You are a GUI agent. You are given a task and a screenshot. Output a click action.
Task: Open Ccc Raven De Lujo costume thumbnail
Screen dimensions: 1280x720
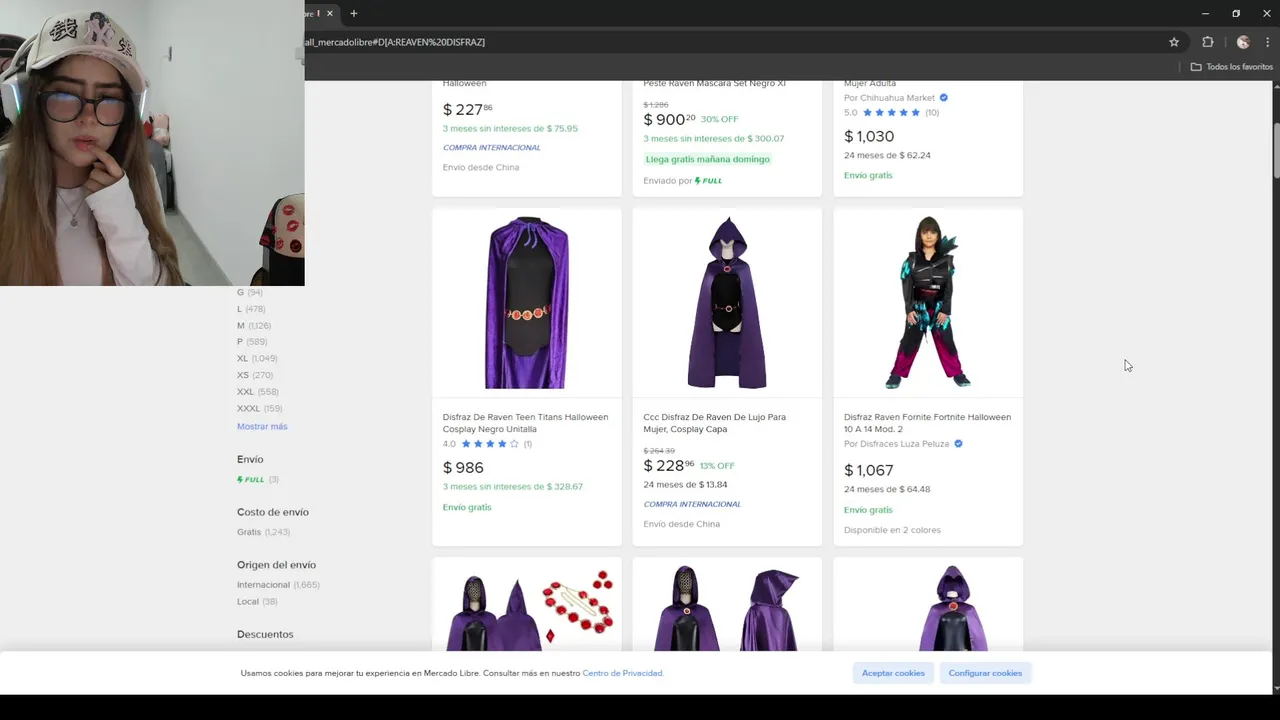point(727,302)
